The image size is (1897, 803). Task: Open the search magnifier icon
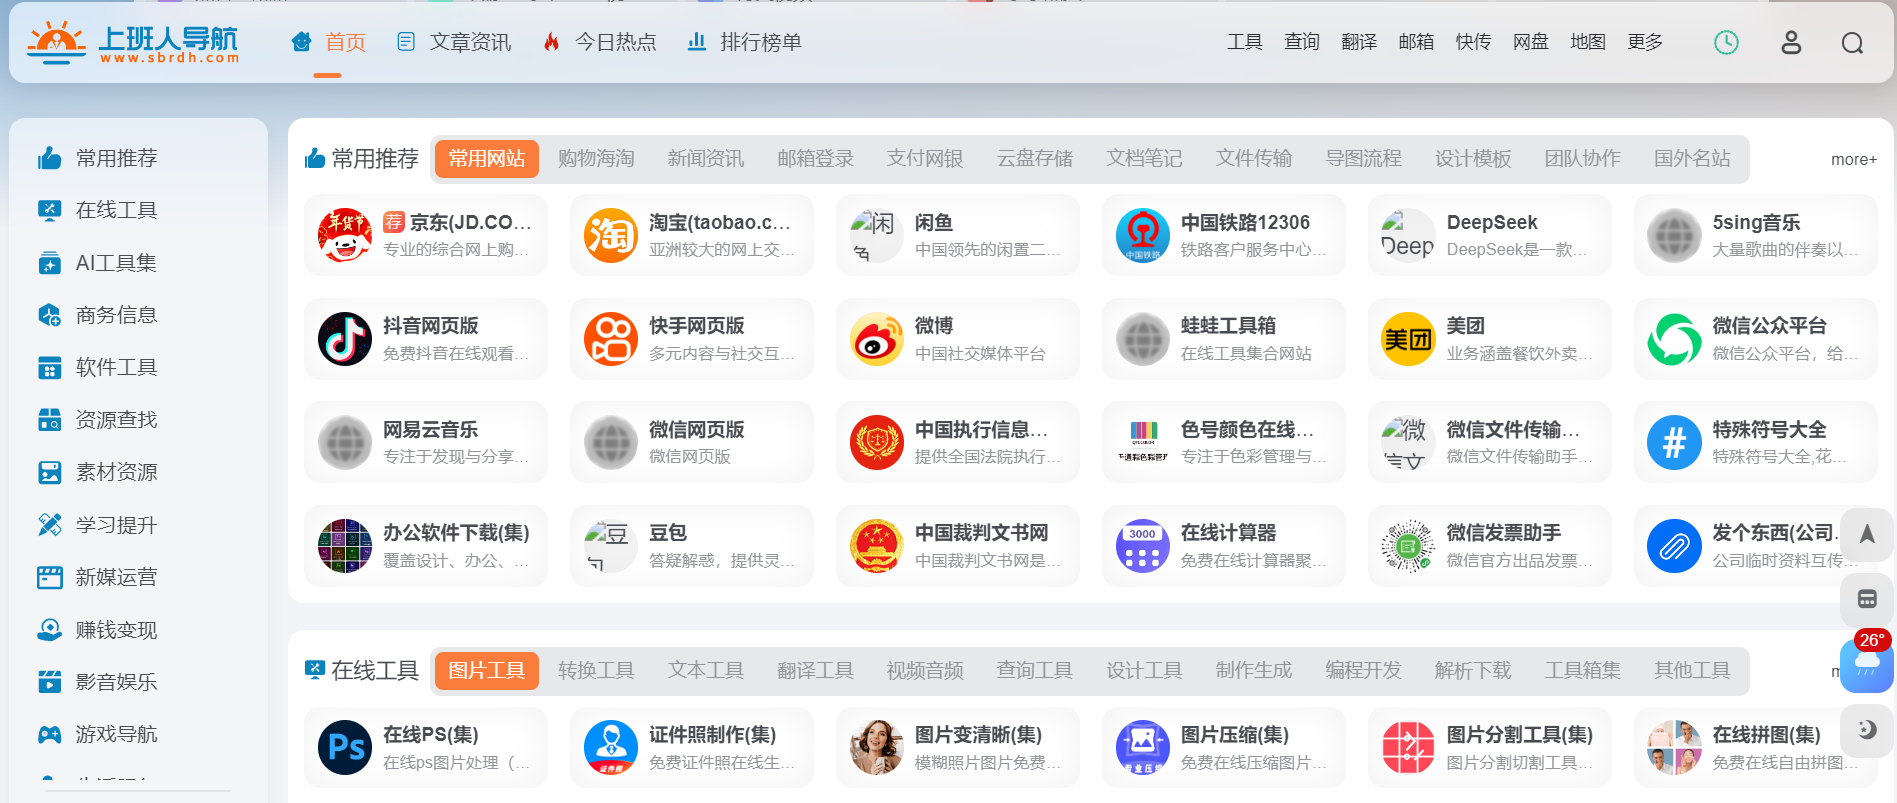click(x=1852, y=43)
